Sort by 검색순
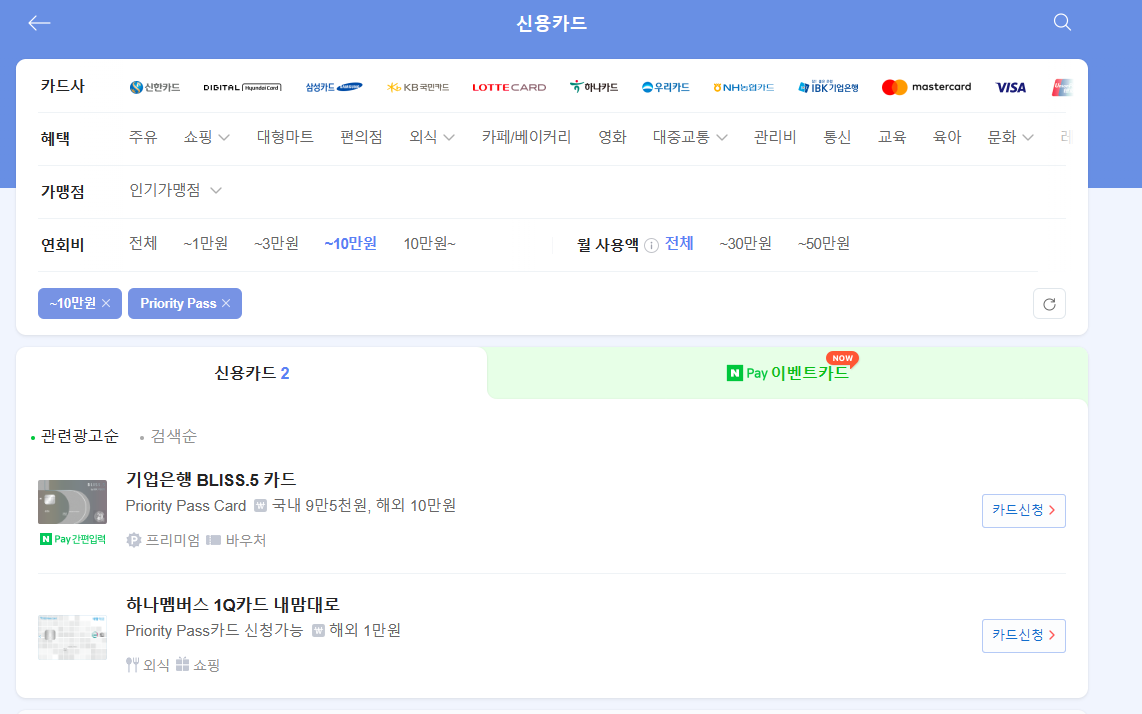This screenshot has width=1142, height=714. tap(173, 436)
